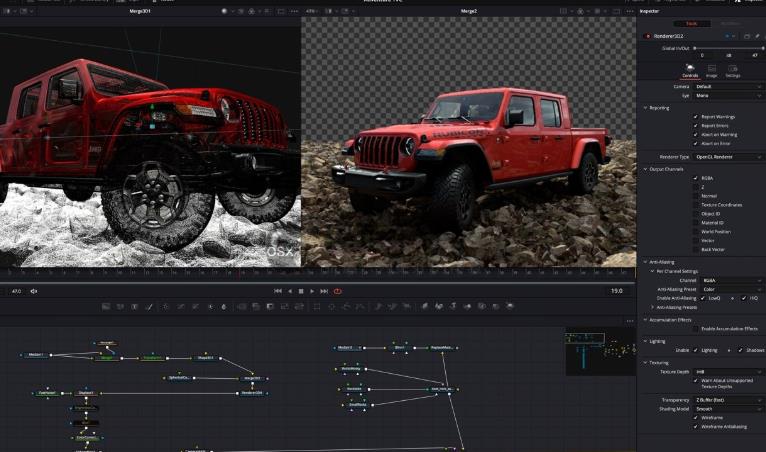Add a Shape3D node from the toolbar
766x452 pixels.
(439, 306)
